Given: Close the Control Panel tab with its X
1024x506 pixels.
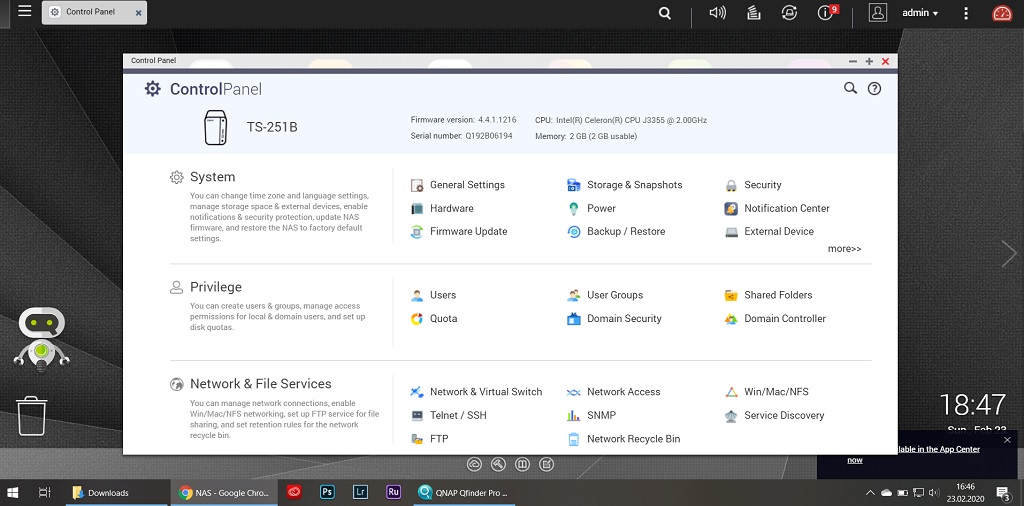Looking at the screenshot, I should click(138, 12).
